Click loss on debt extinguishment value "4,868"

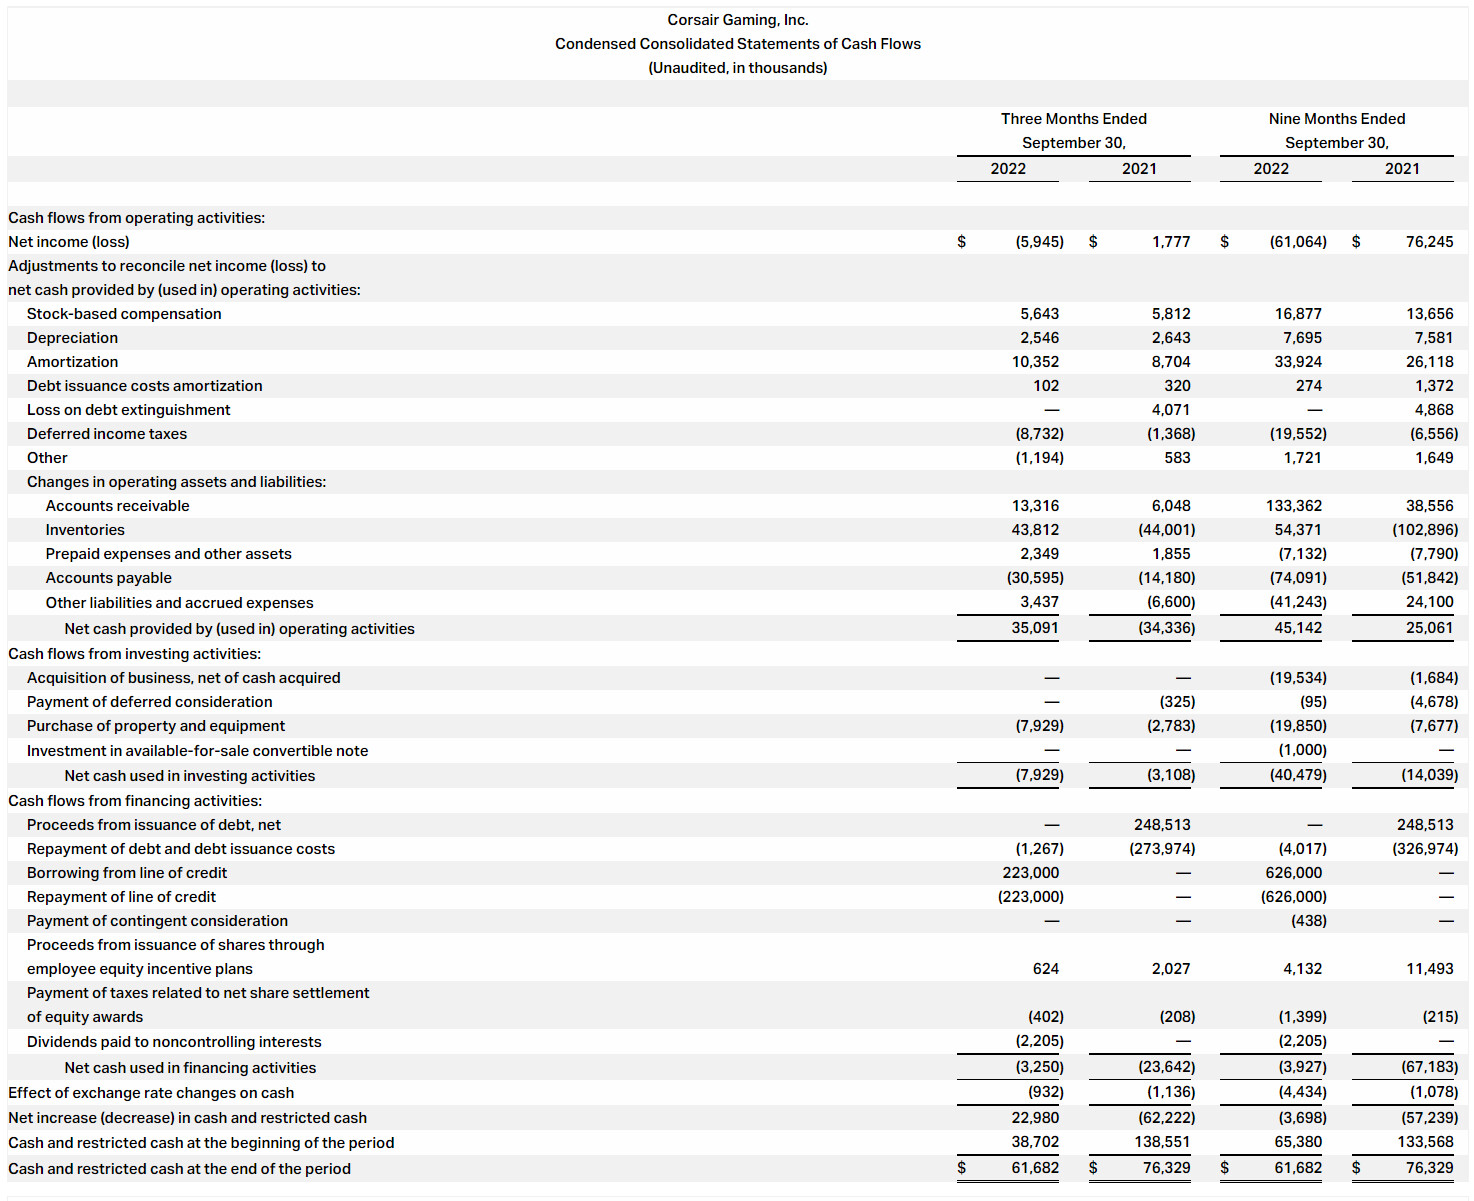(1434, 410)
